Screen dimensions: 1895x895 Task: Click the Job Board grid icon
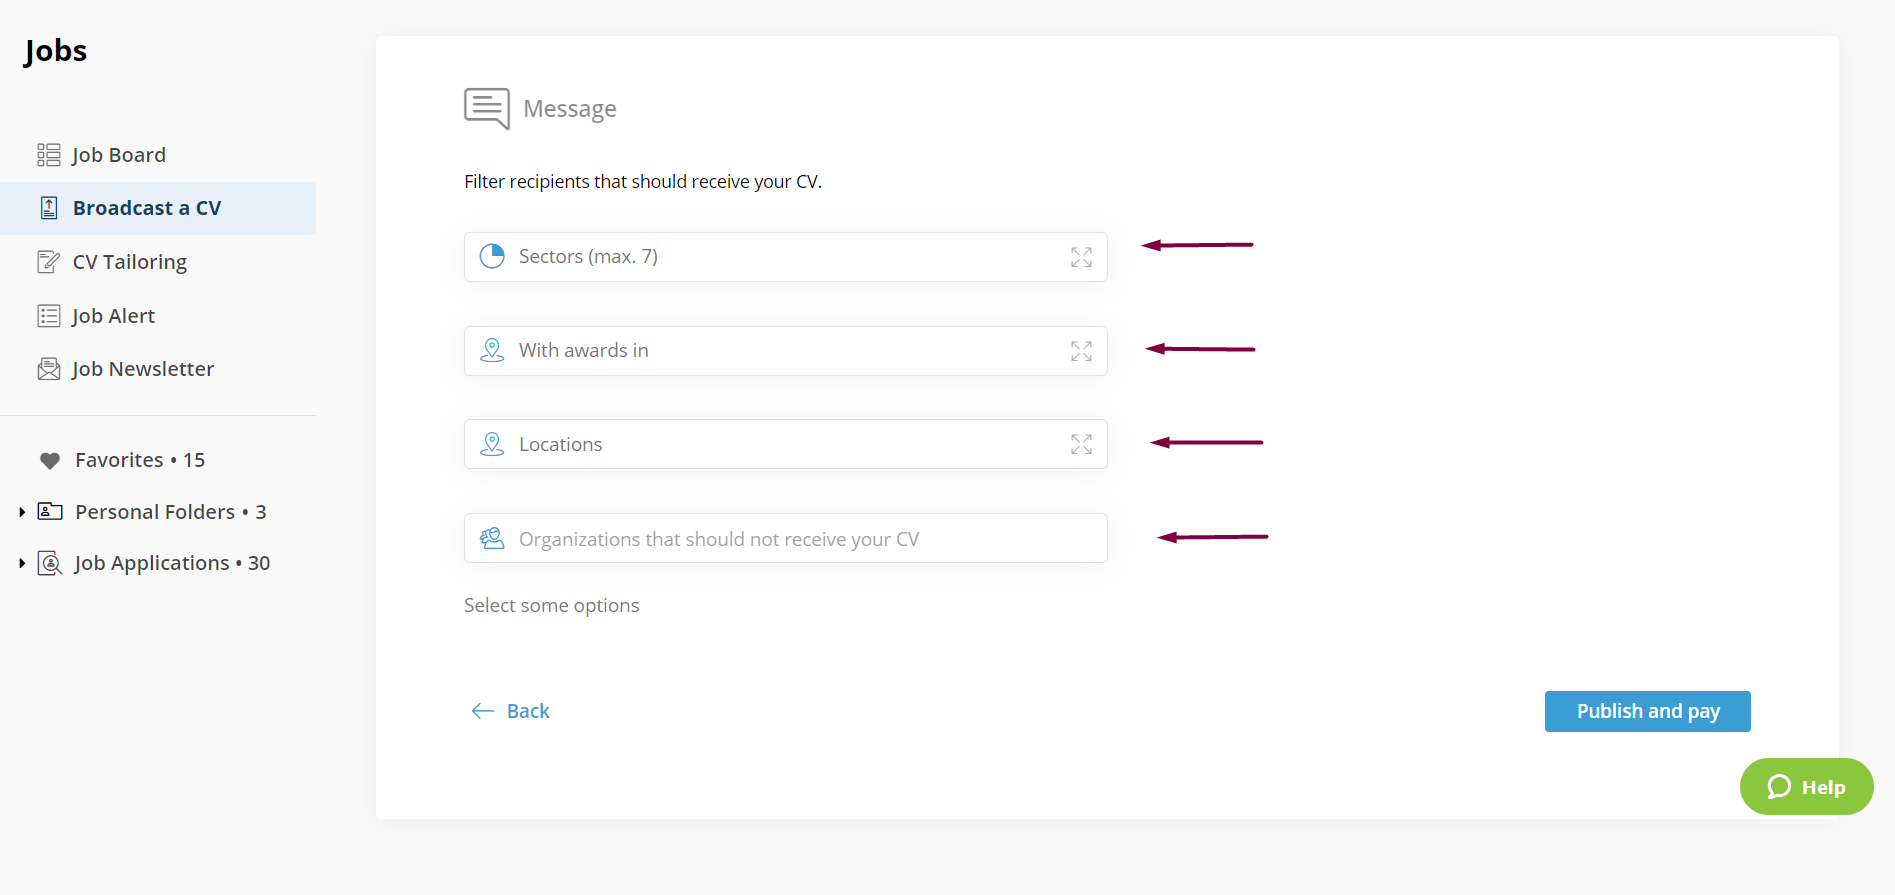(x=48, y=155)
